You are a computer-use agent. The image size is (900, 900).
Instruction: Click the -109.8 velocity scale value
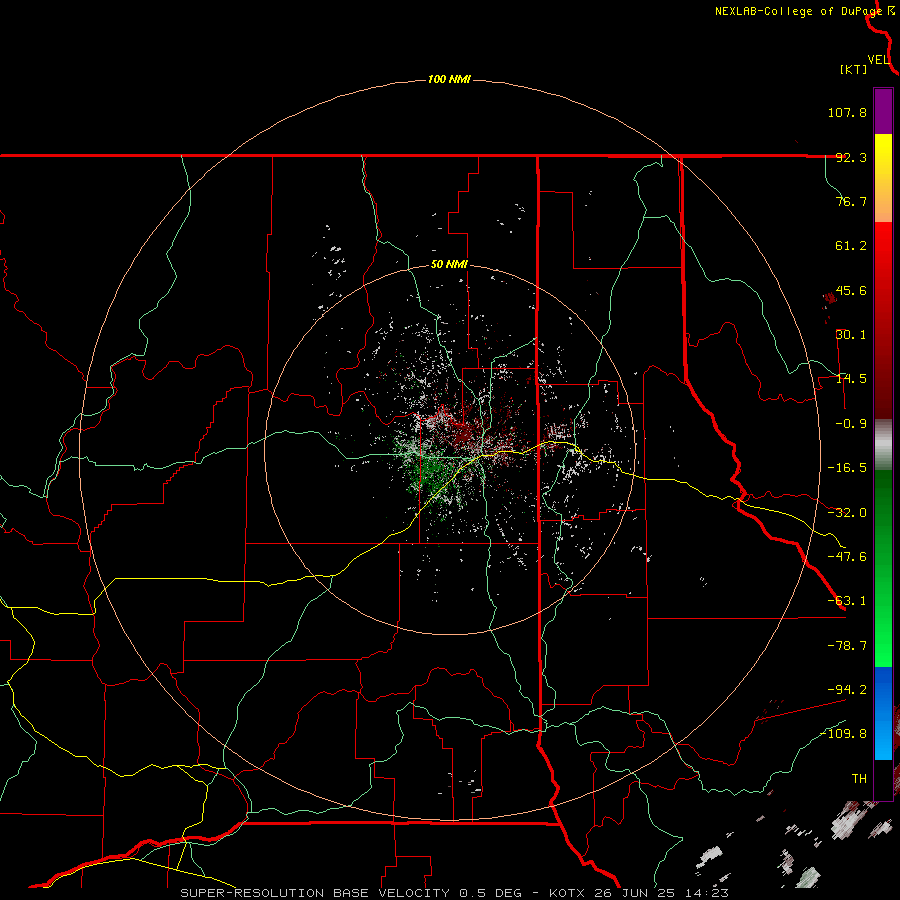[843, 734]
